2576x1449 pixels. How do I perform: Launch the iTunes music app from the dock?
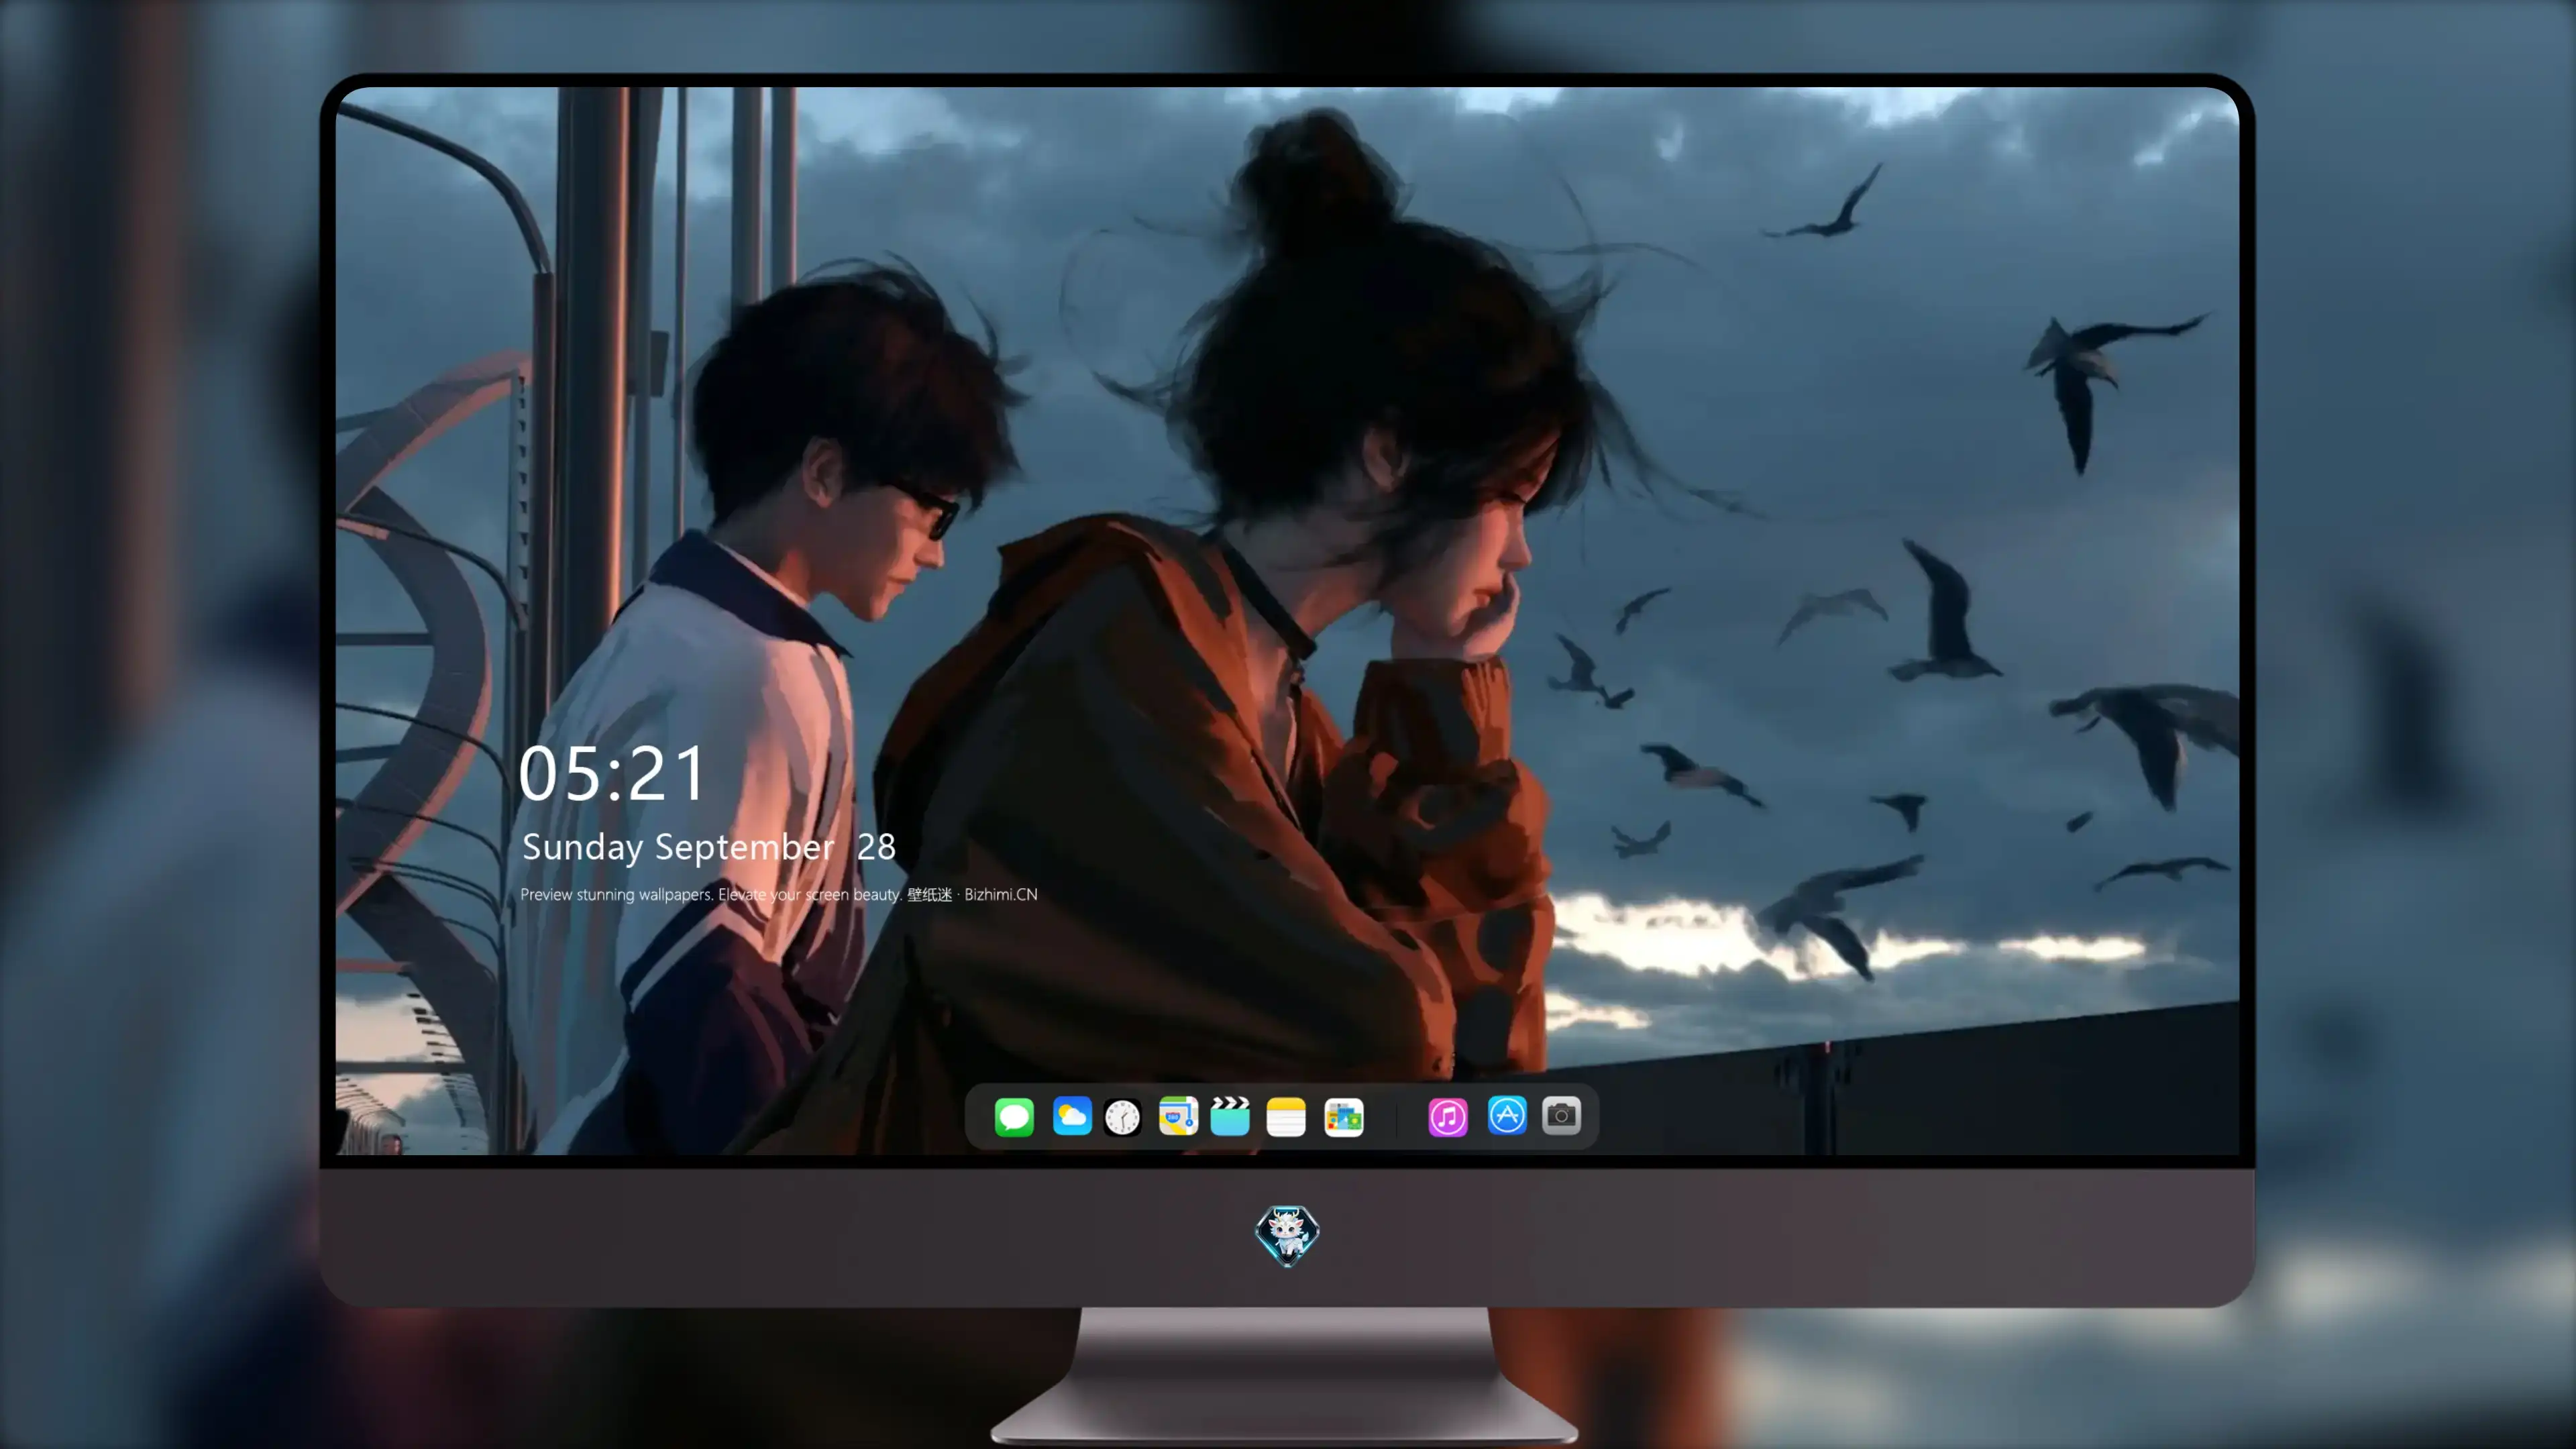[1448, 1116]
